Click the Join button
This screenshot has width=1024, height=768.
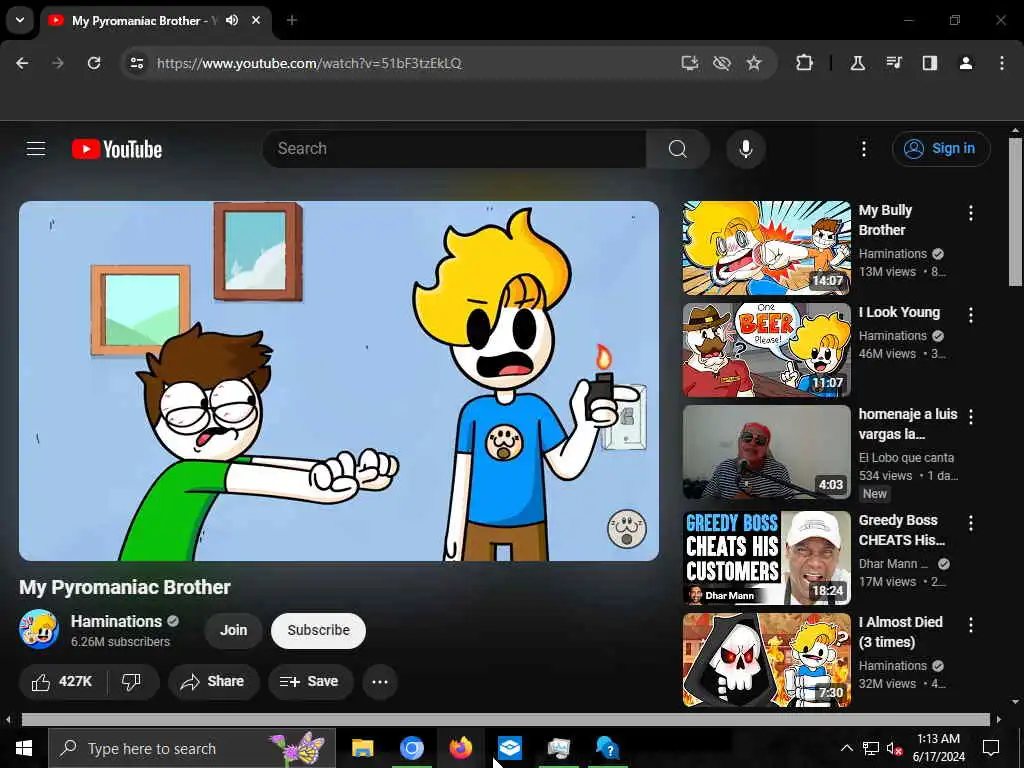click(233, 630)
